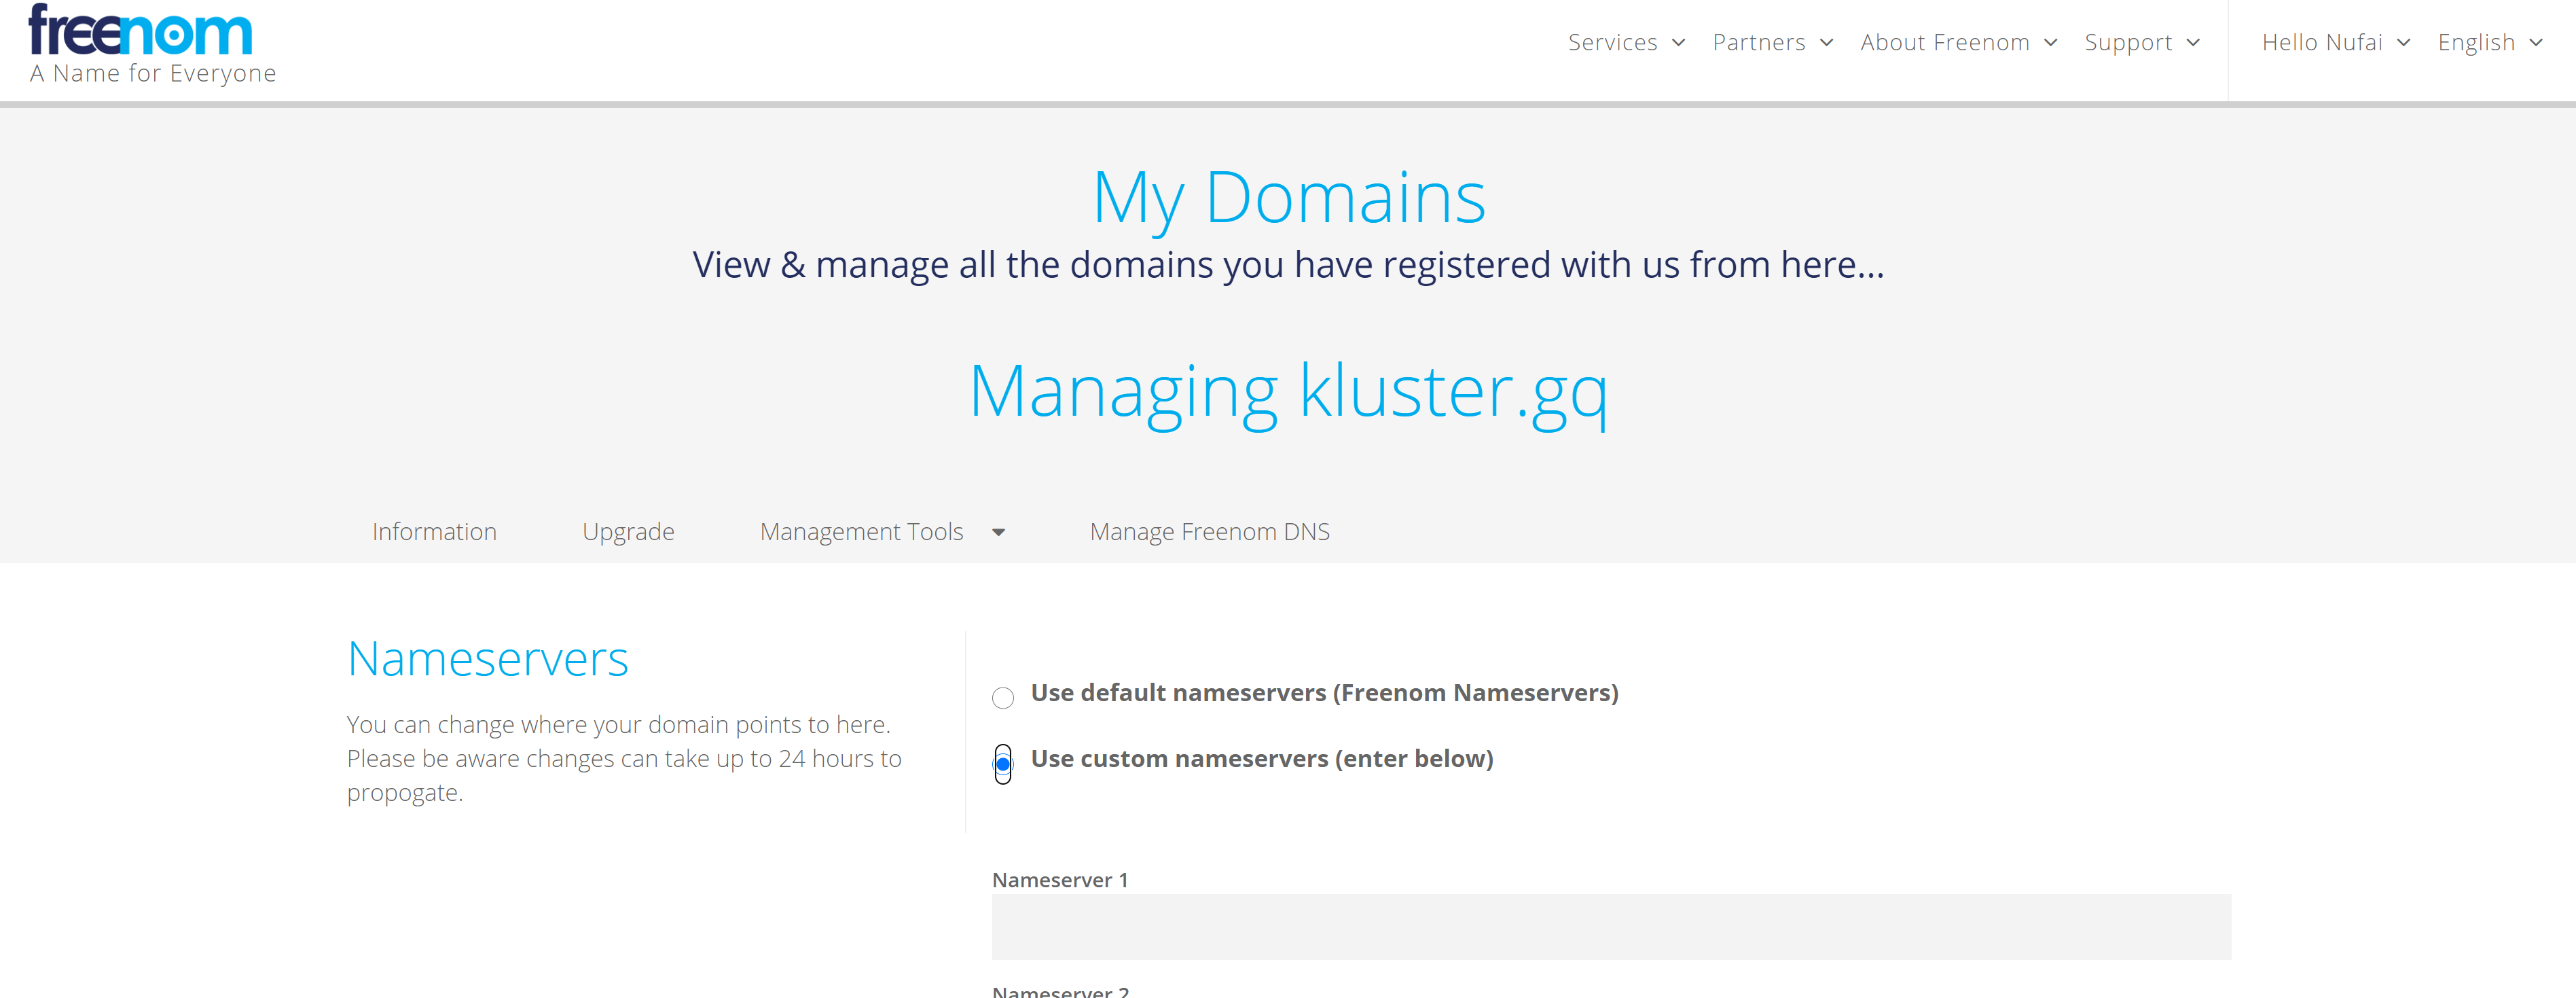
Task: Open the Upgrade tab
Action: coord(628,532)
